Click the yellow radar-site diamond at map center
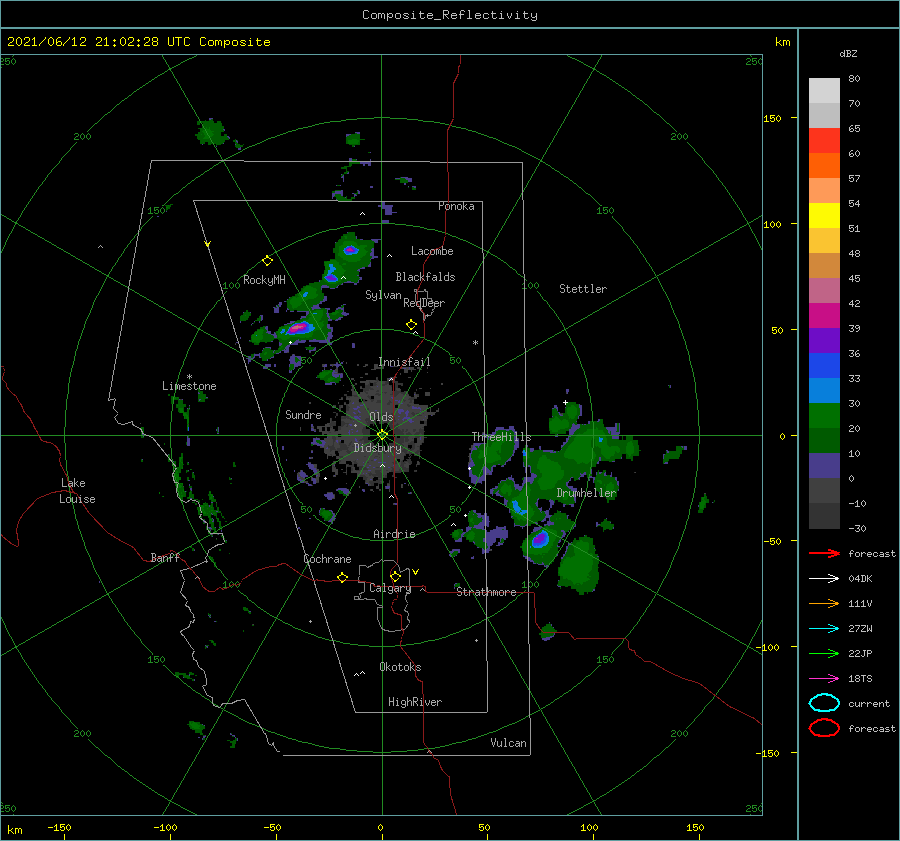This screenshot has height=841, width=900. click(x=382, y=435)
